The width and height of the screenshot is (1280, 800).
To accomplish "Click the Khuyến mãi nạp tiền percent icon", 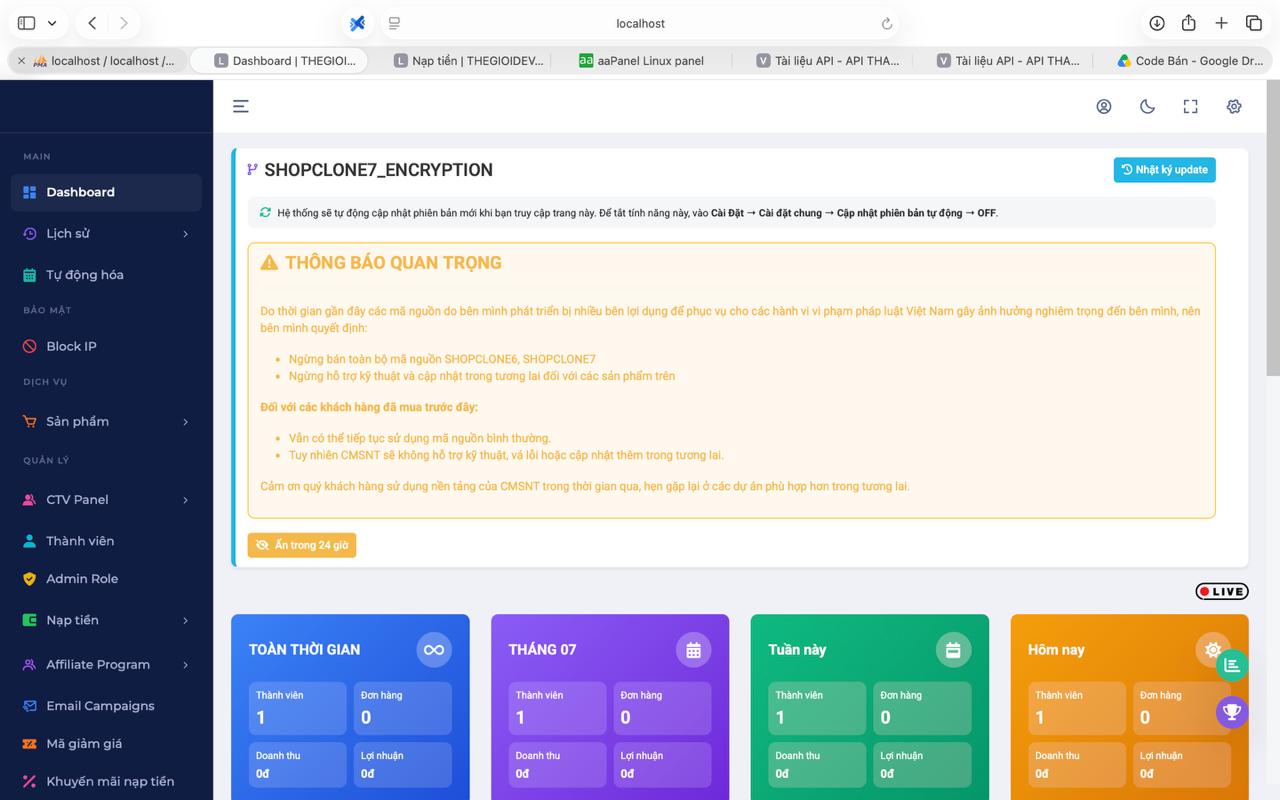I will [x=28, y=781].
